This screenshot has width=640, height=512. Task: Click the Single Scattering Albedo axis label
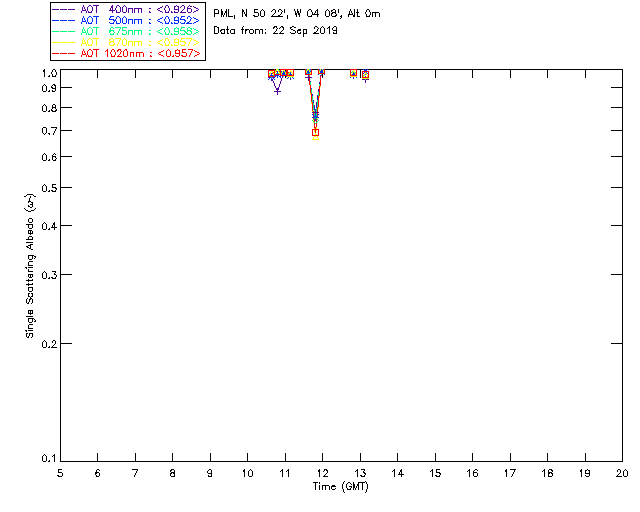pyautogui.click(x=30, y=265)
